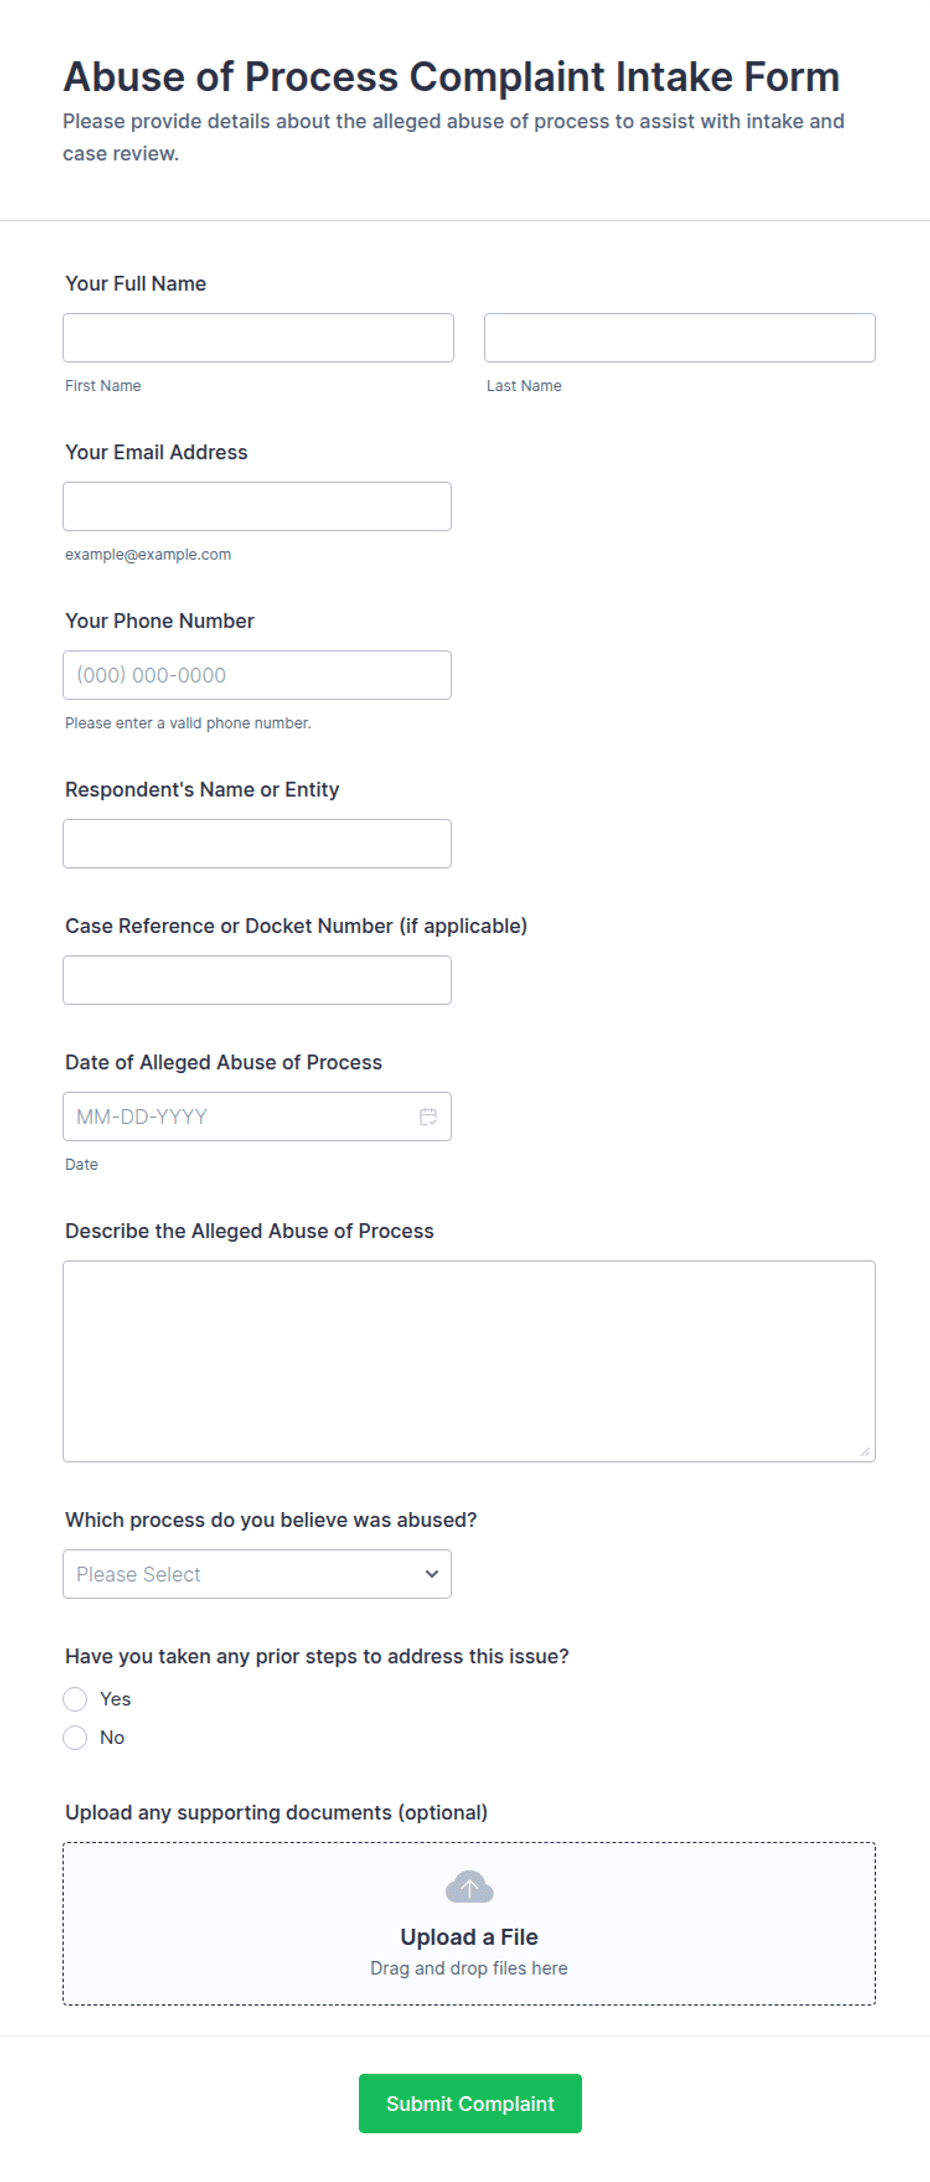Screen dimensions: 930x2182
Task: Select the Yes radio button
Action: click(x=75, y=1698)
